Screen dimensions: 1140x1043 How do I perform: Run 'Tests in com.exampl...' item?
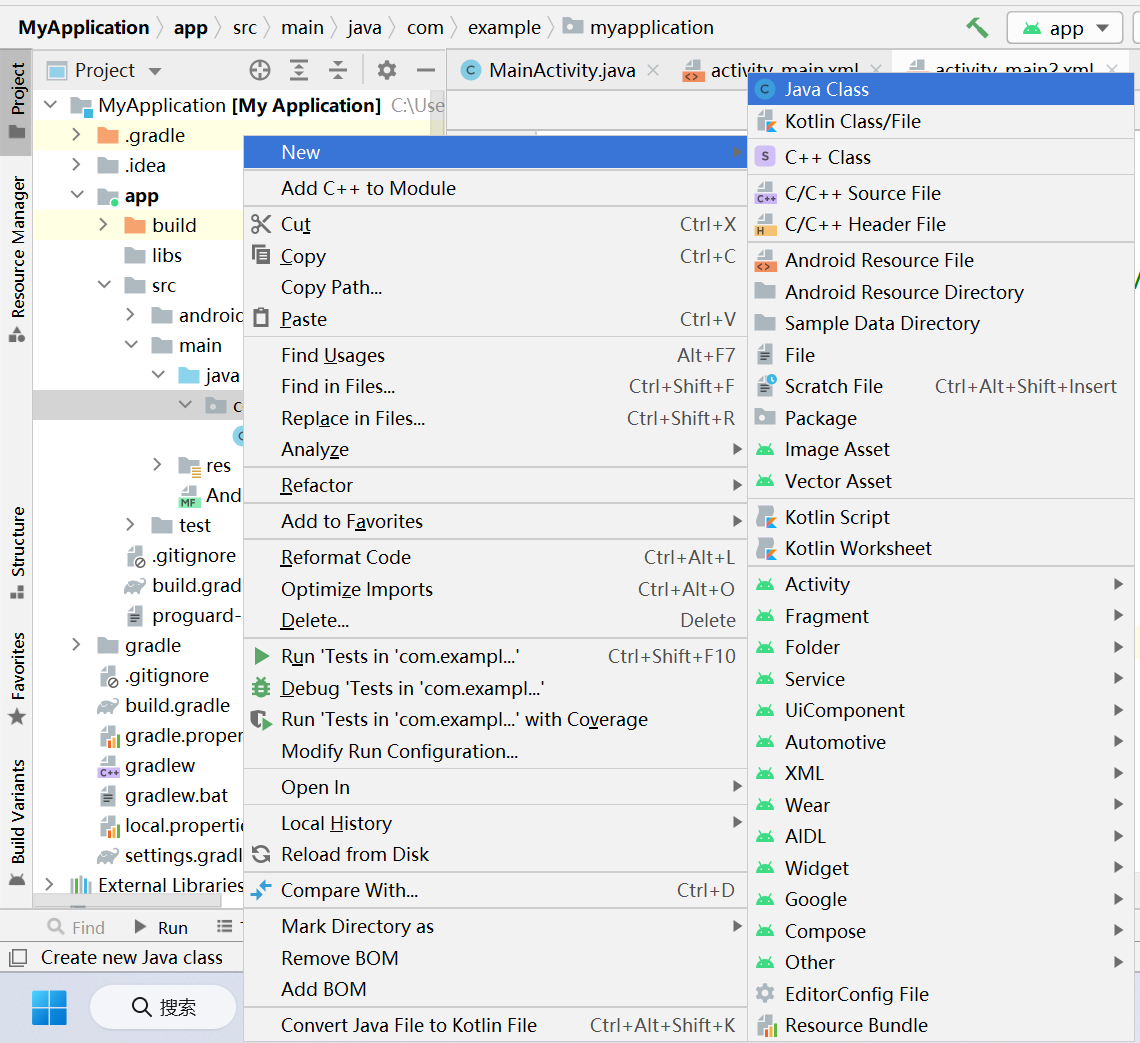coord(495,656)
